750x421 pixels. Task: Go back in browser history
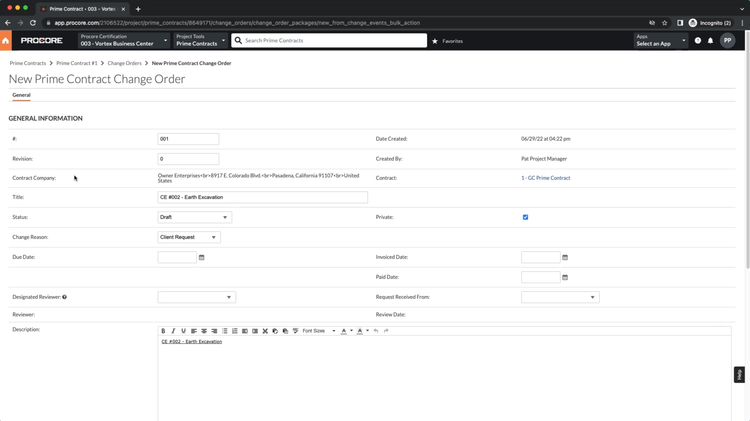[x=8, y=22]
